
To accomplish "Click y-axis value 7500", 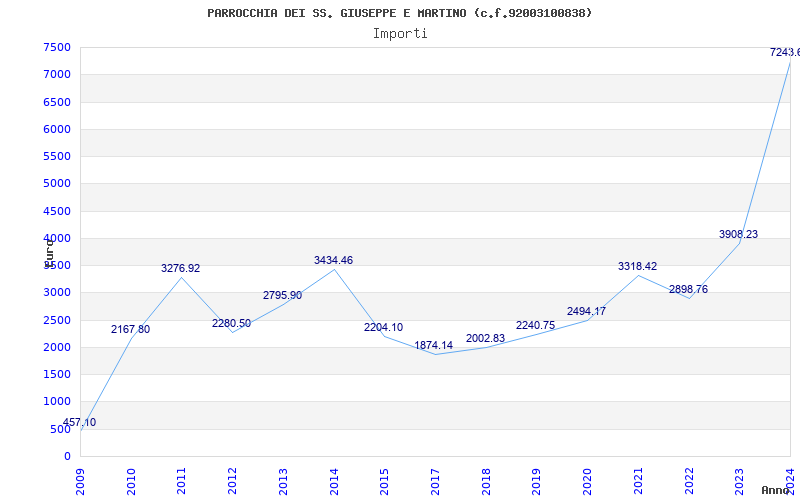I will (57, 47).
